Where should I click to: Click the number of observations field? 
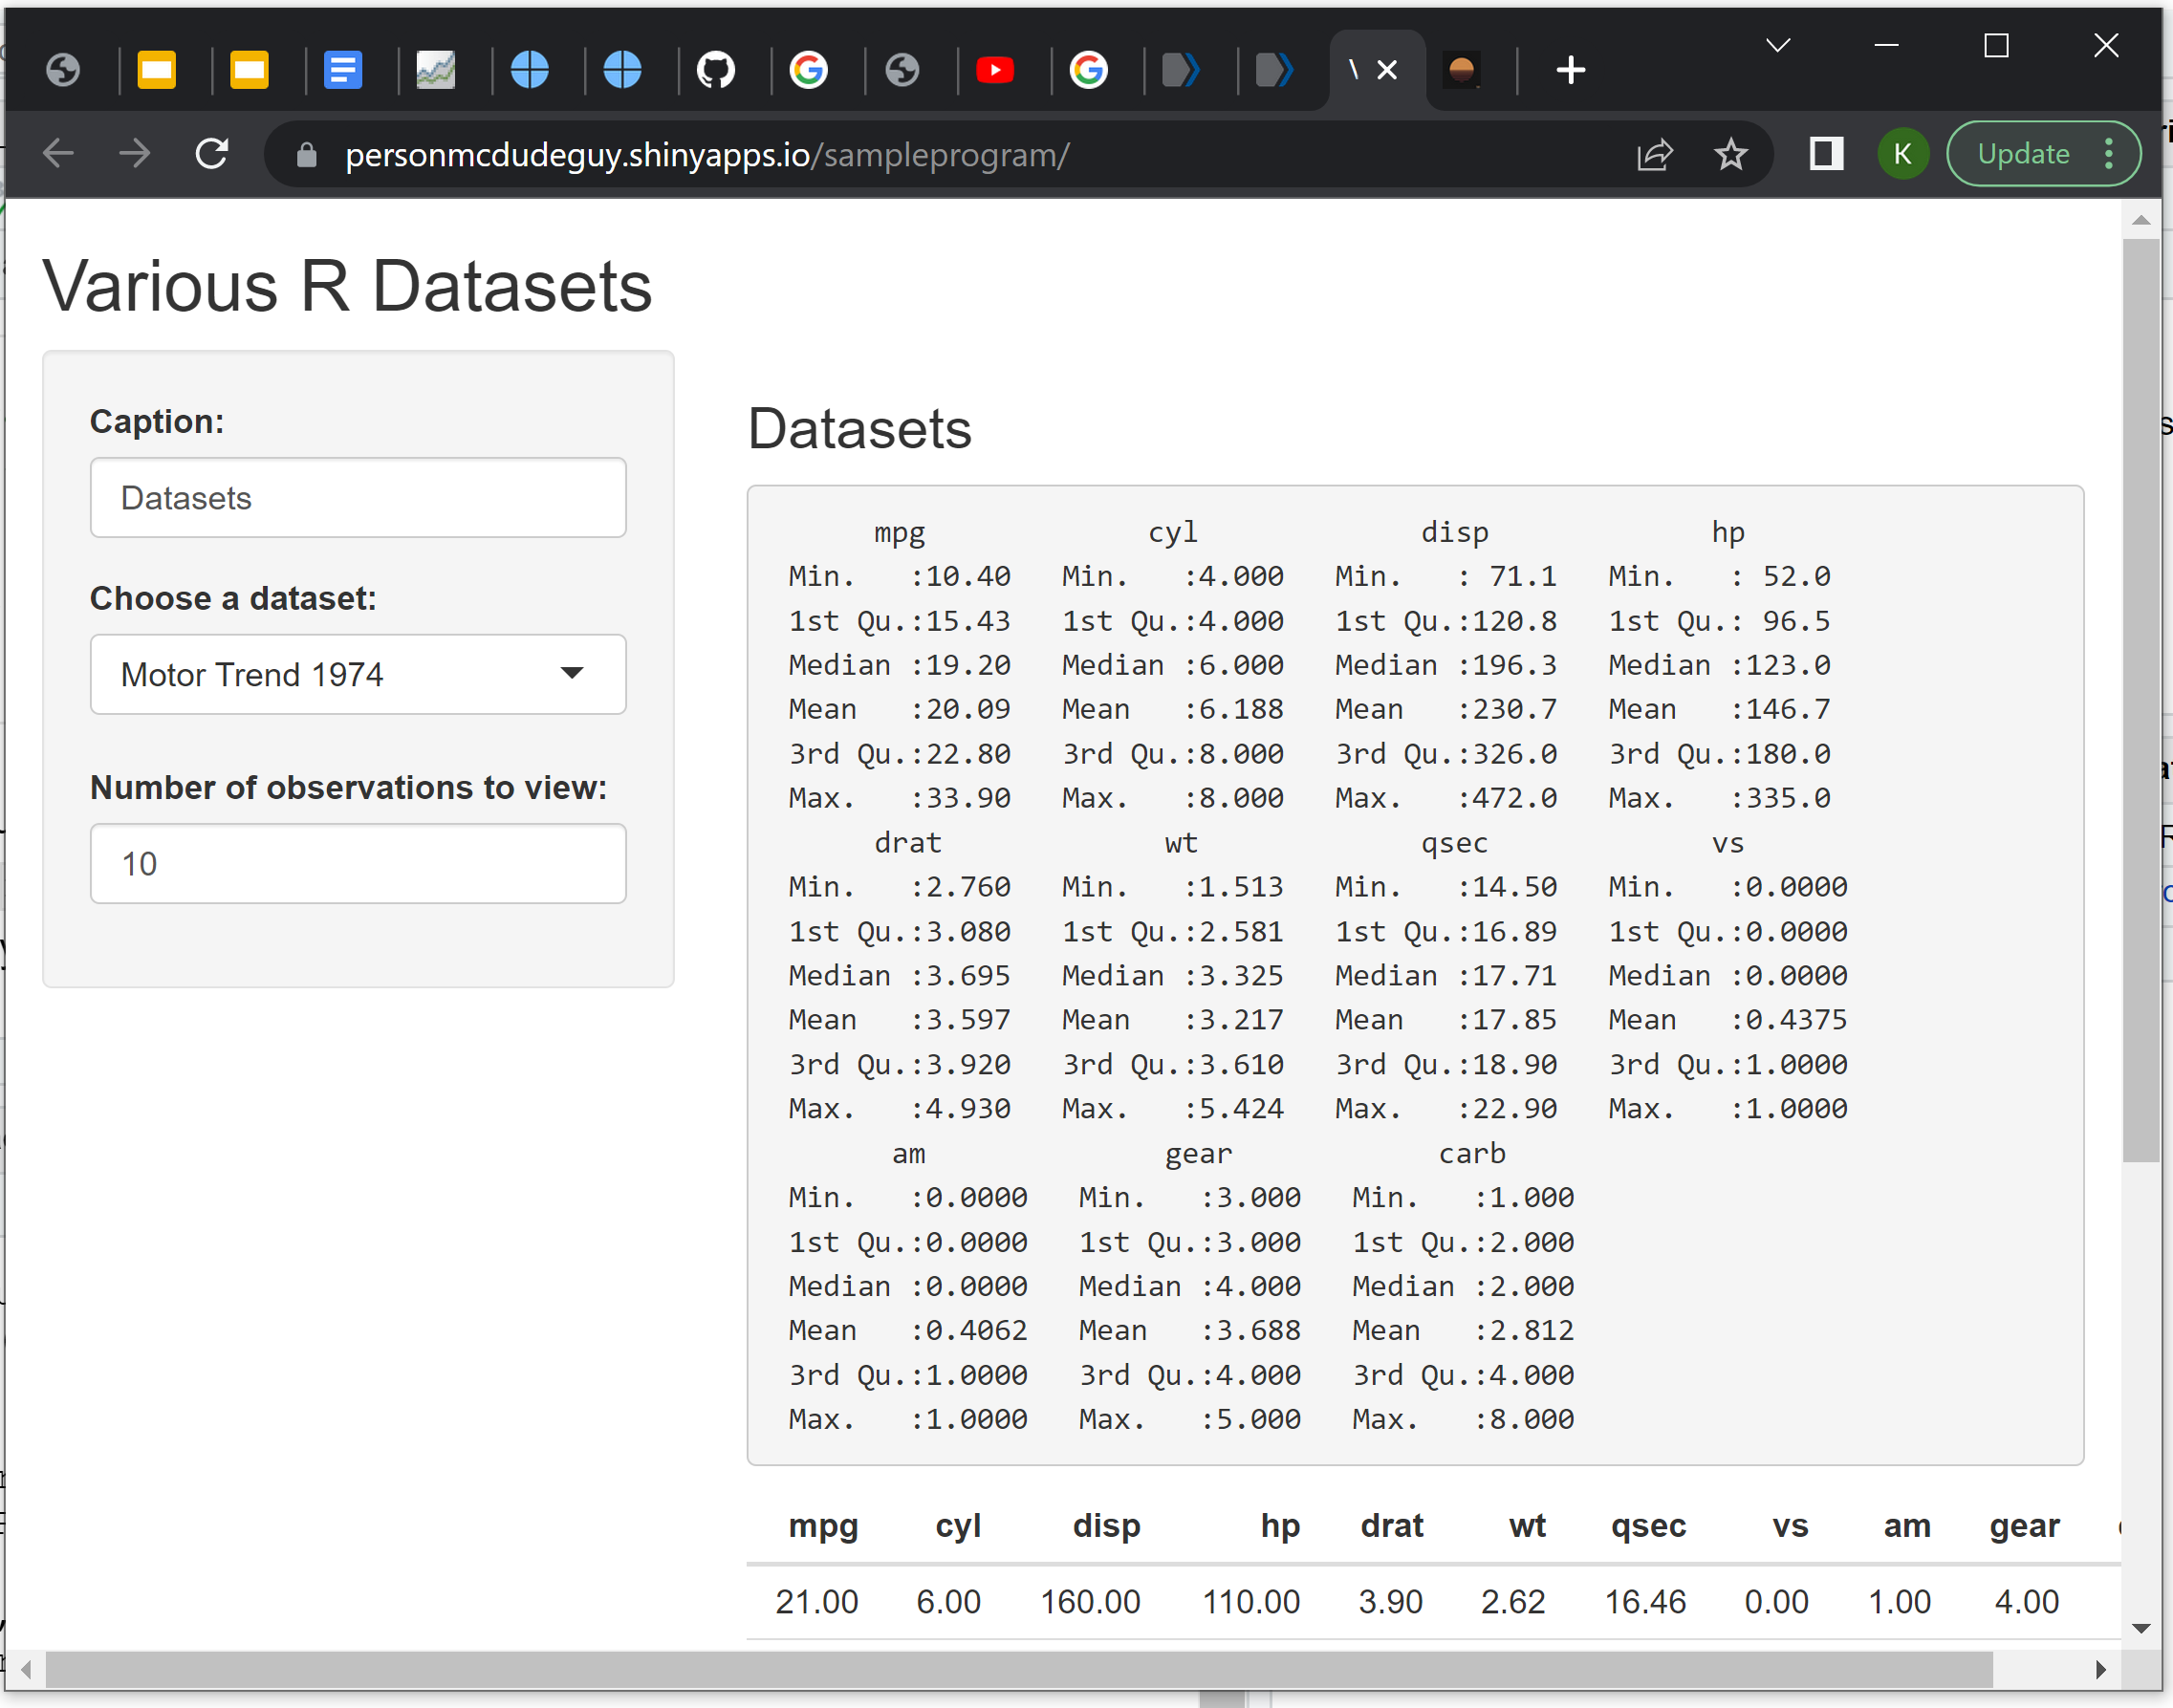point(358,863)
